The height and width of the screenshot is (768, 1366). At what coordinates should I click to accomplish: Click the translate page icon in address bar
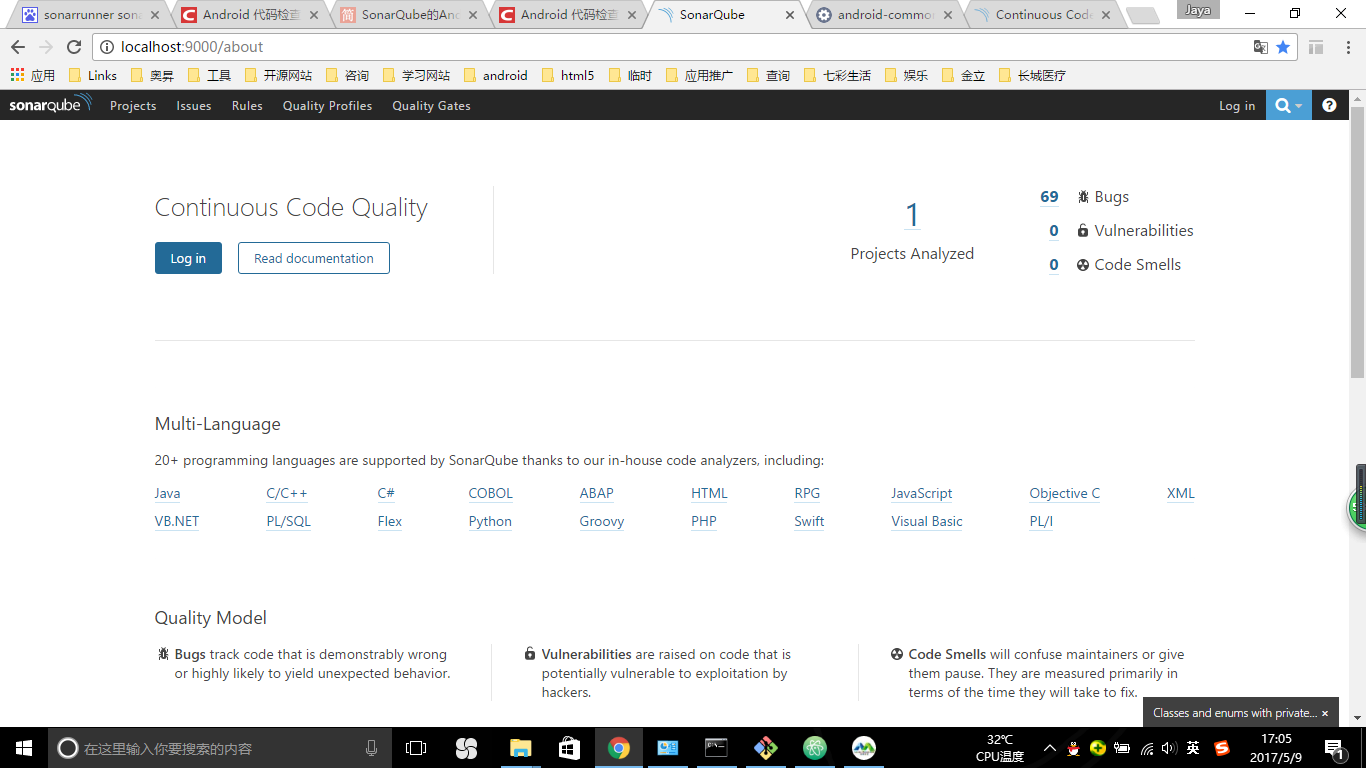[1261, 47]
